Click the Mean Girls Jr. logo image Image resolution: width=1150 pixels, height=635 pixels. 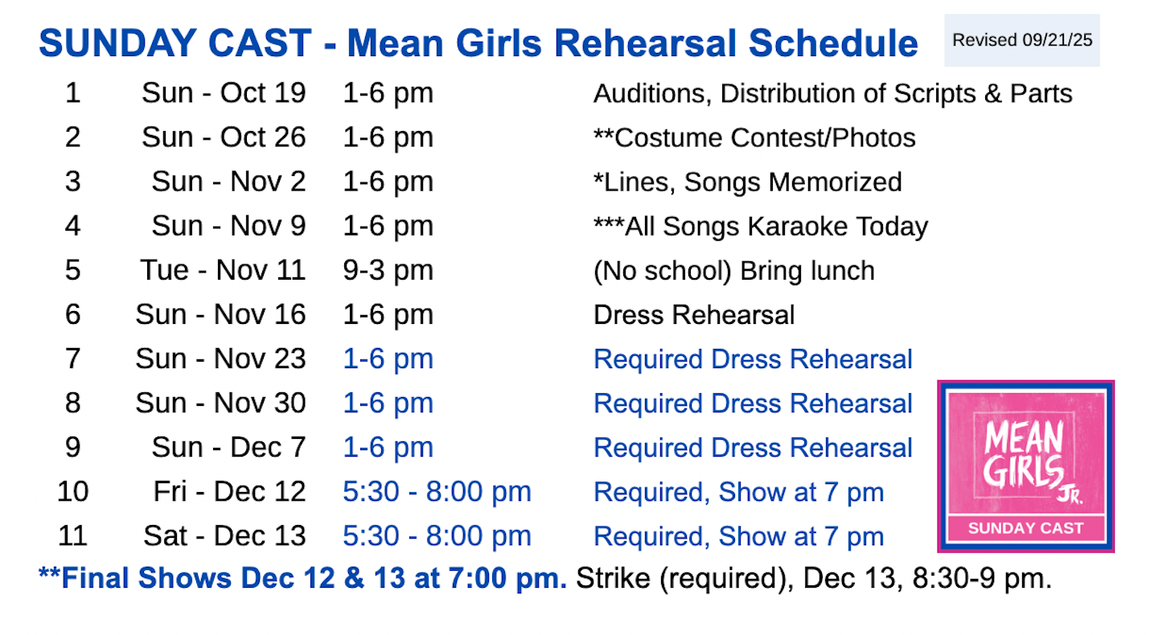click(1025, 465)
